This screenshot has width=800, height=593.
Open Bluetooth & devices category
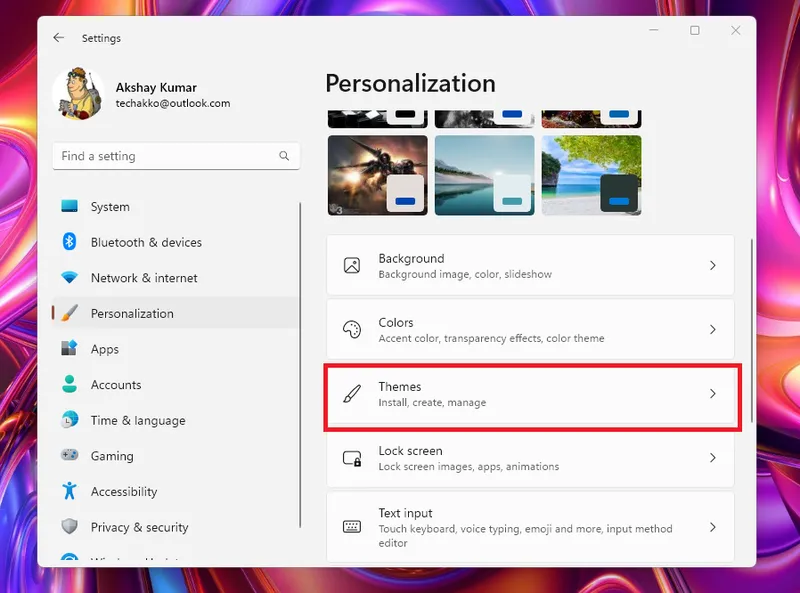coord(176,242)
